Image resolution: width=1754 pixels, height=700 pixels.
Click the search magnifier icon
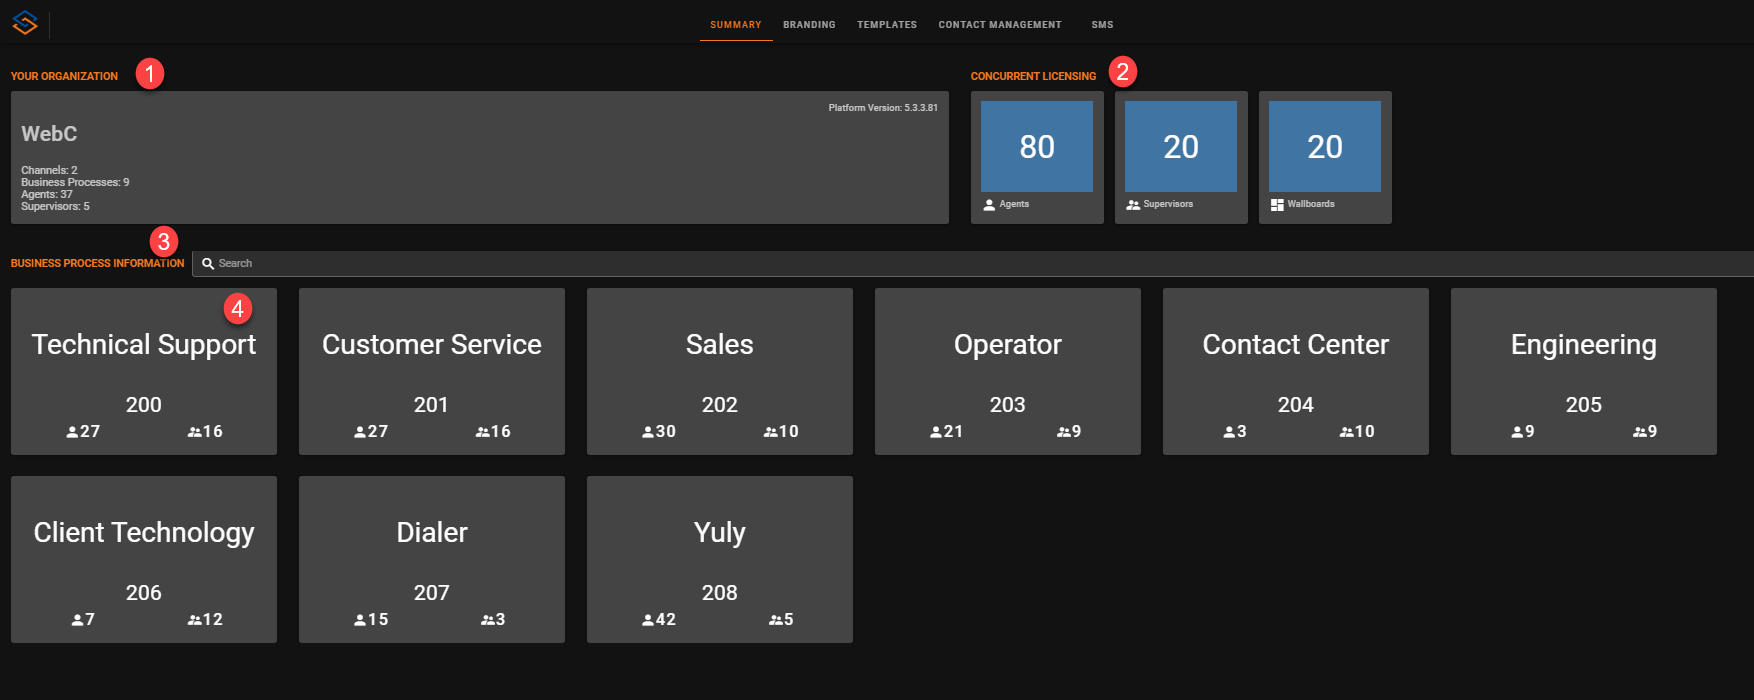208,264
